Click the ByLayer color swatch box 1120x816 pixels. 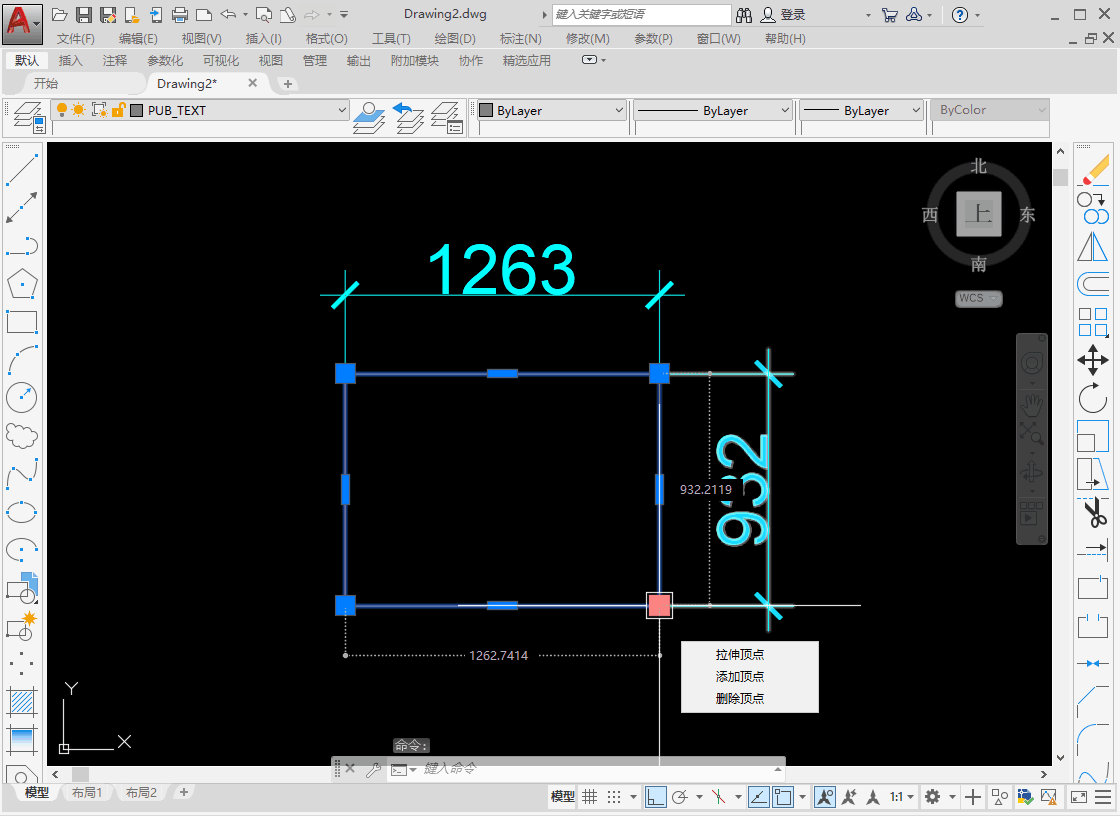(x=486, y=110)
